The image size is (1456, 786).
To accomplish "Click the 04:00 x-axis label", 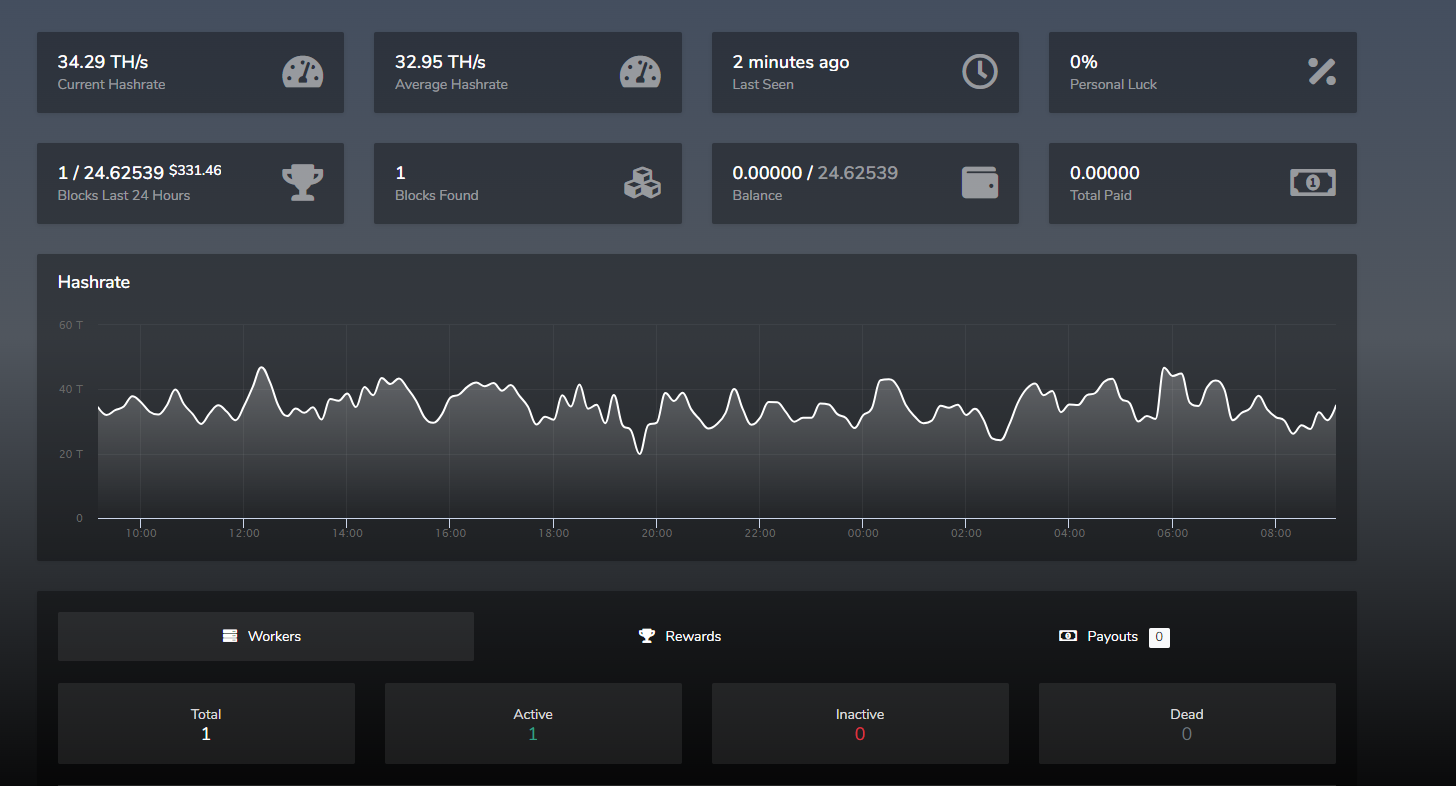I will [x=1069, y=533].
